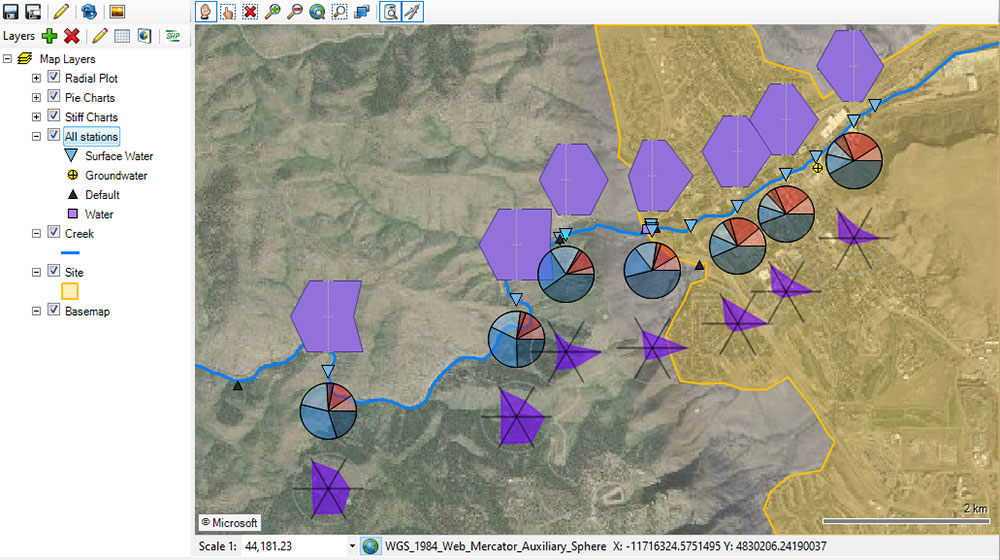Select the Creek layer in tree

click(79, 233)
